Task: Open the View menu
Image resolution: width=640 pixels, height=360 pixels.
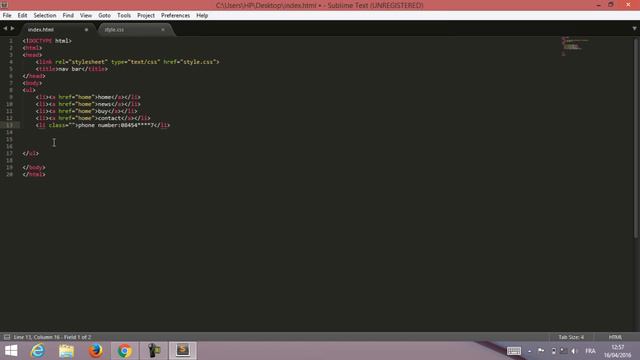Action: (86, 16)
